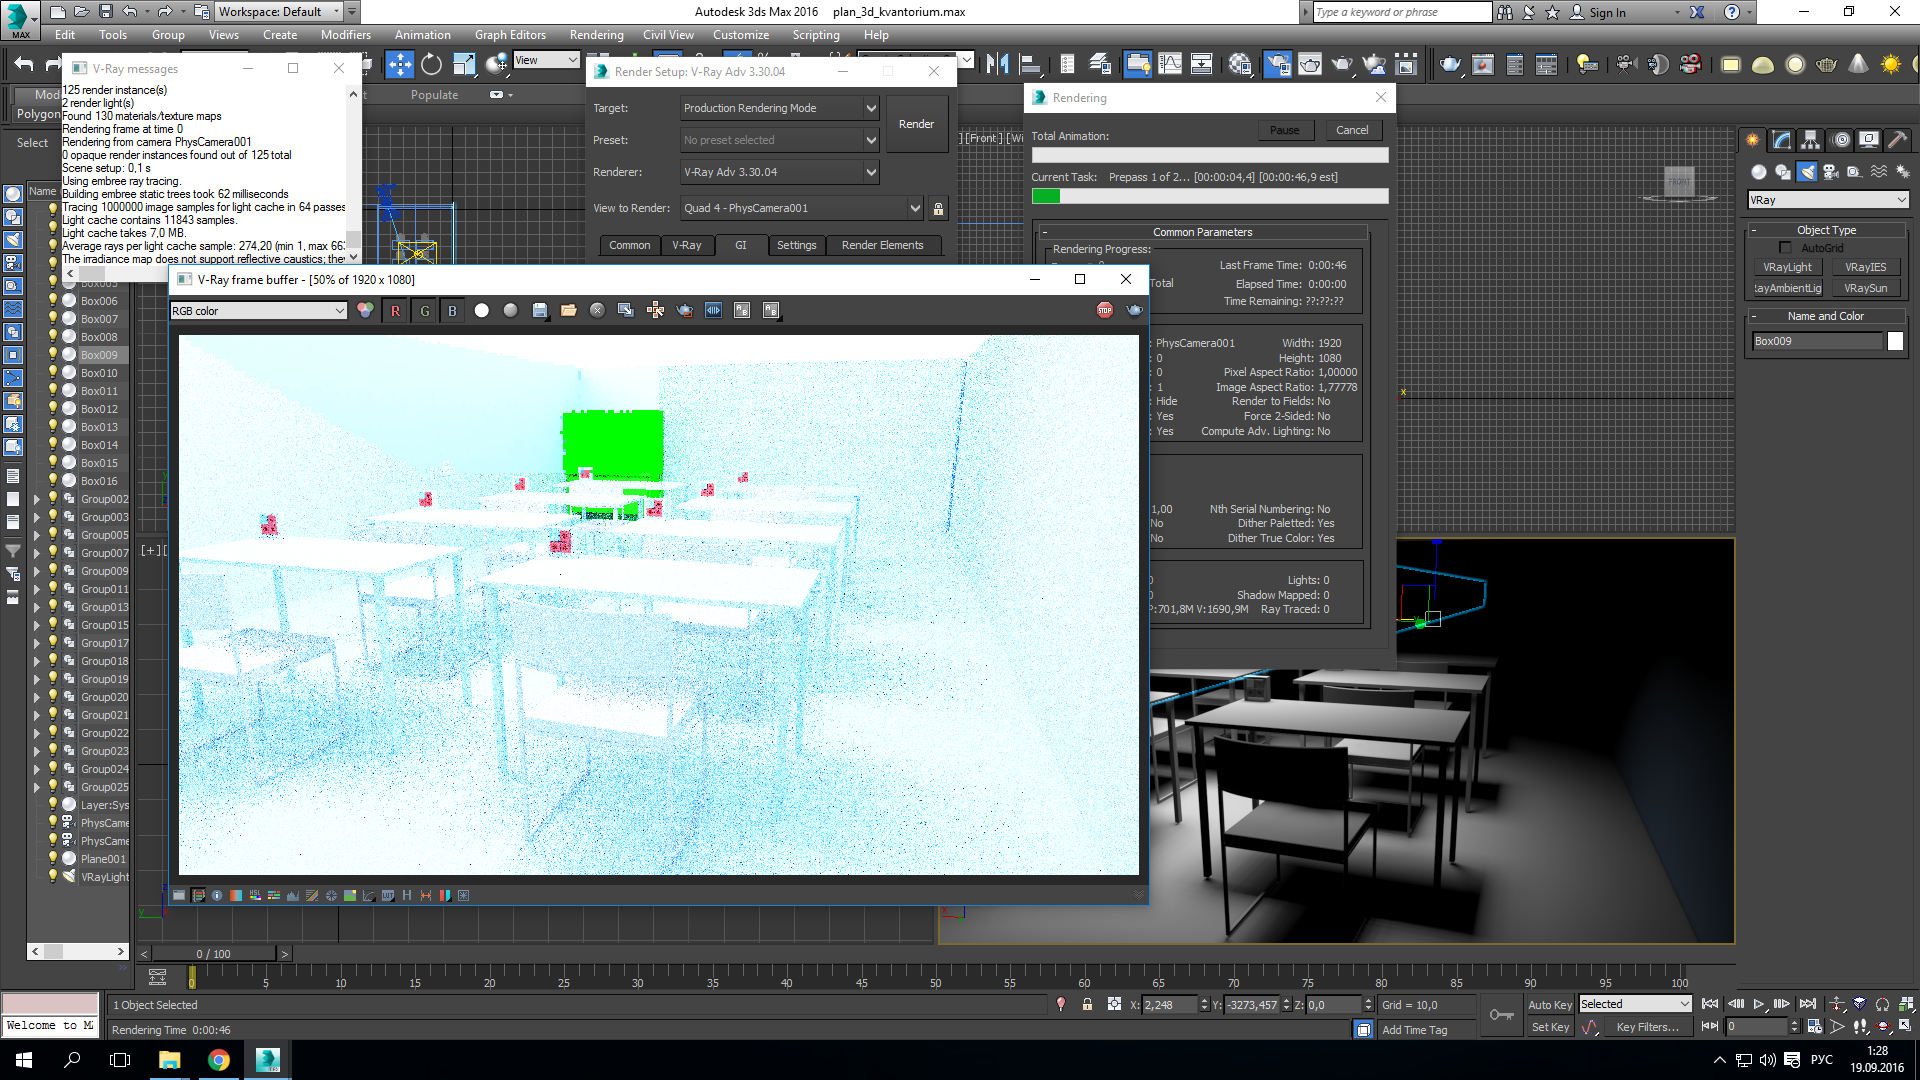Expand Group013 in scene explorer
Screen dimensions: 1920x1080
(x=38, y=607)
